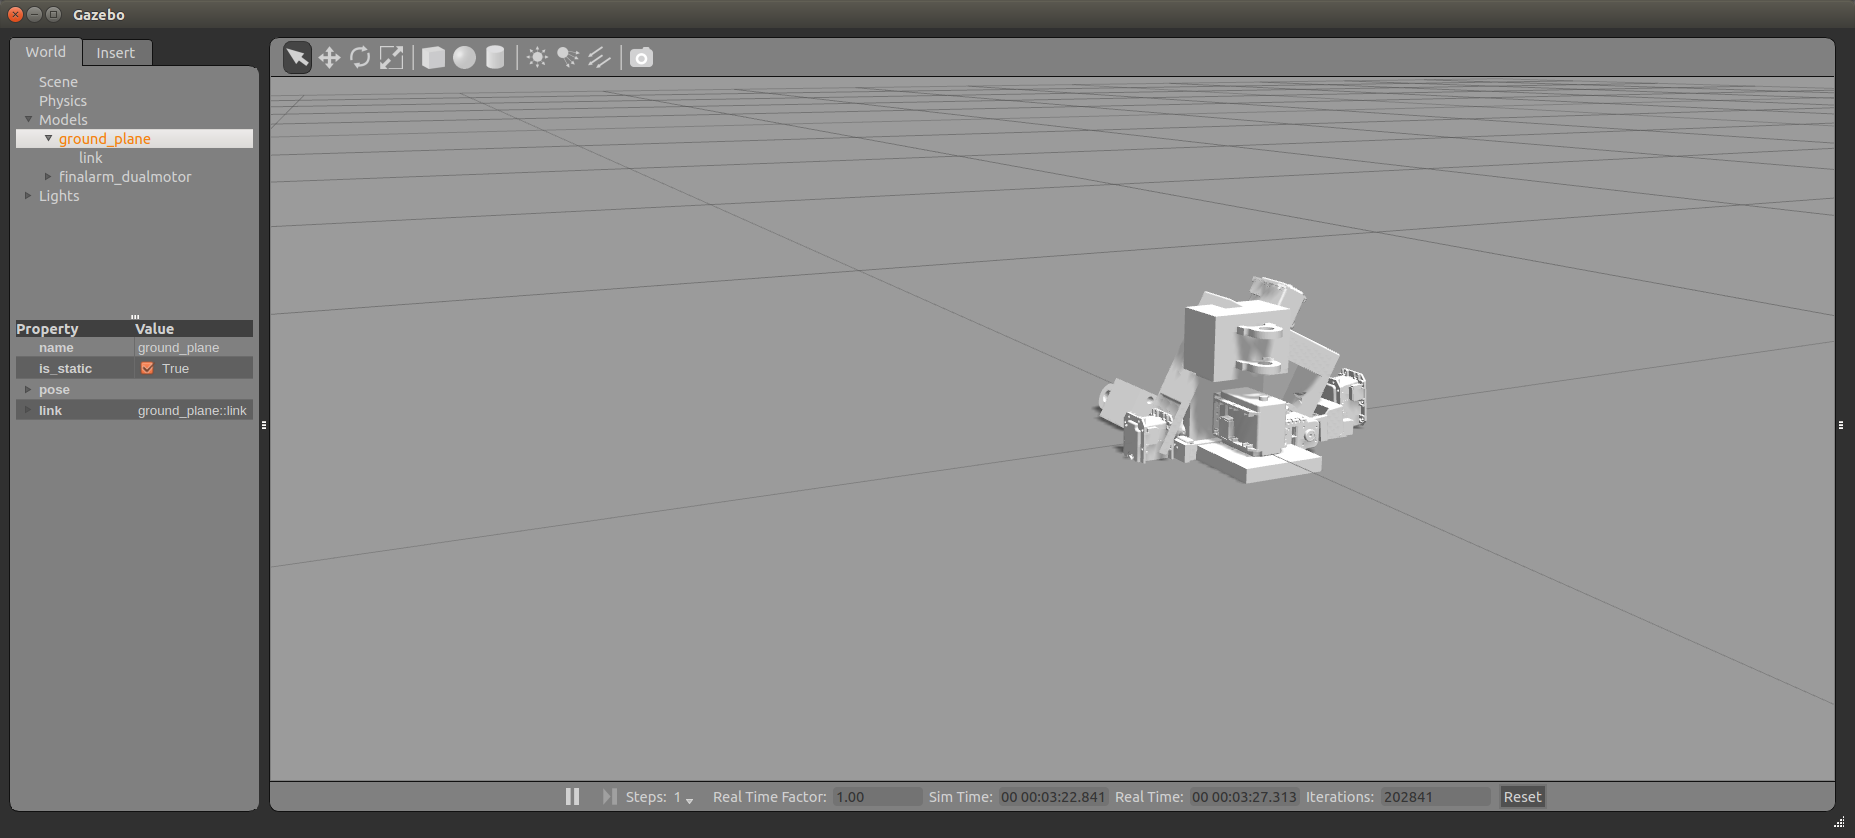Viewport: 1855px width, 838px height.
Task: Click the Real Time value field
Action: (1244, 797)
